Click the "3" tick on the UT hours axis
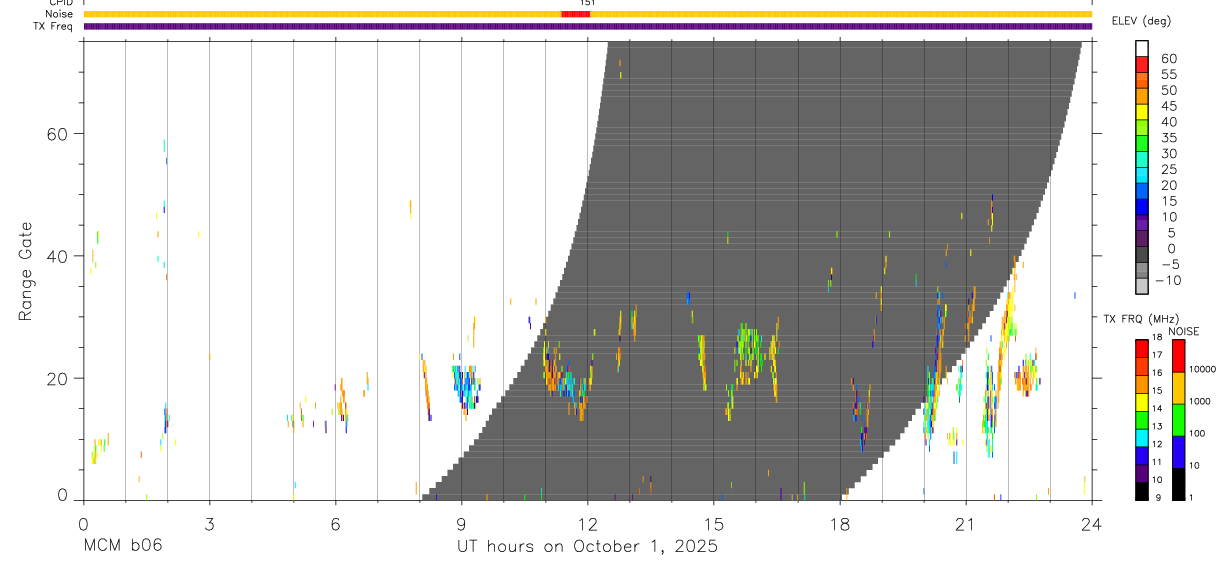 tap(209, 523)
